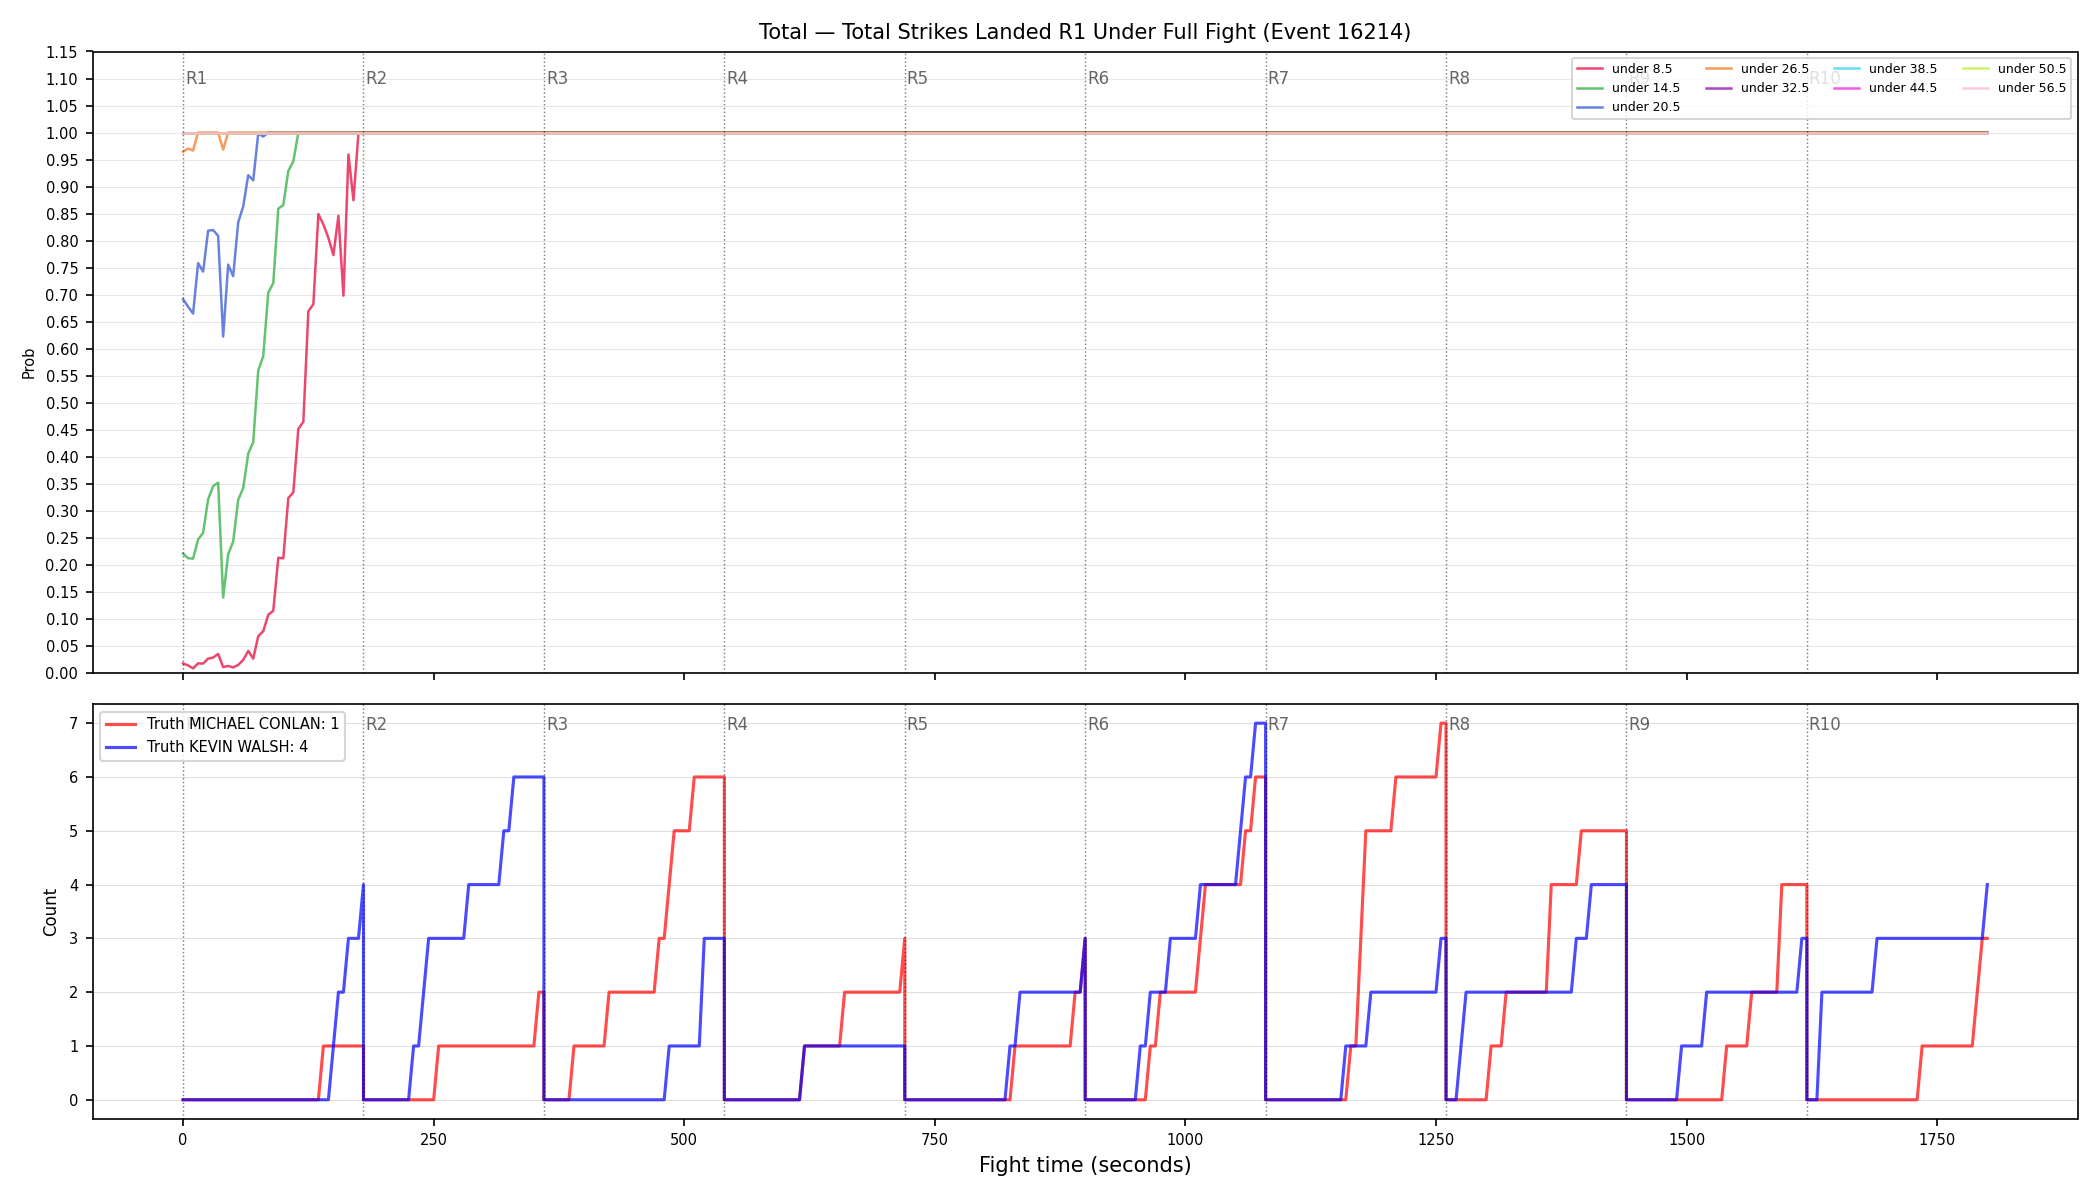Click the R5 round marker in bottom chart
The image size is (2100, 1200).
point(917,724)
